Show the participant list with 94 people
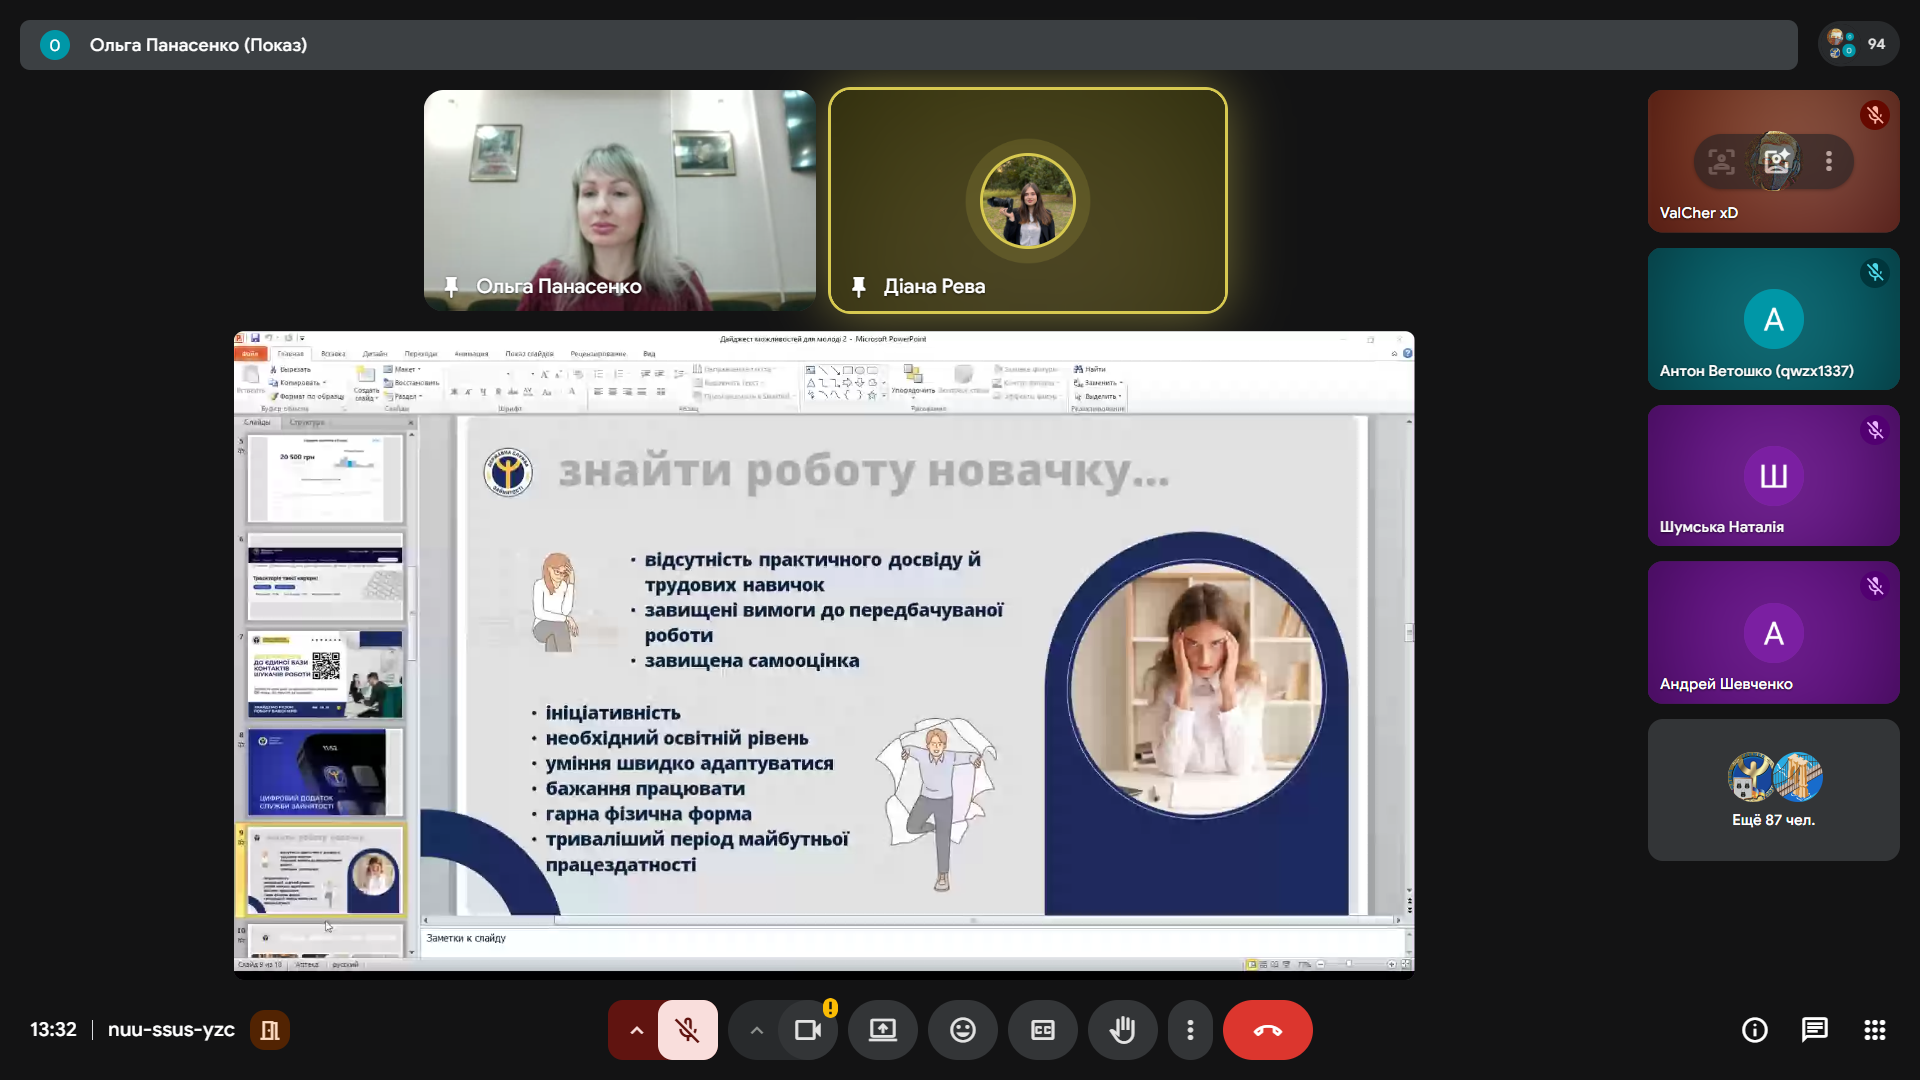 (1858, 44)
